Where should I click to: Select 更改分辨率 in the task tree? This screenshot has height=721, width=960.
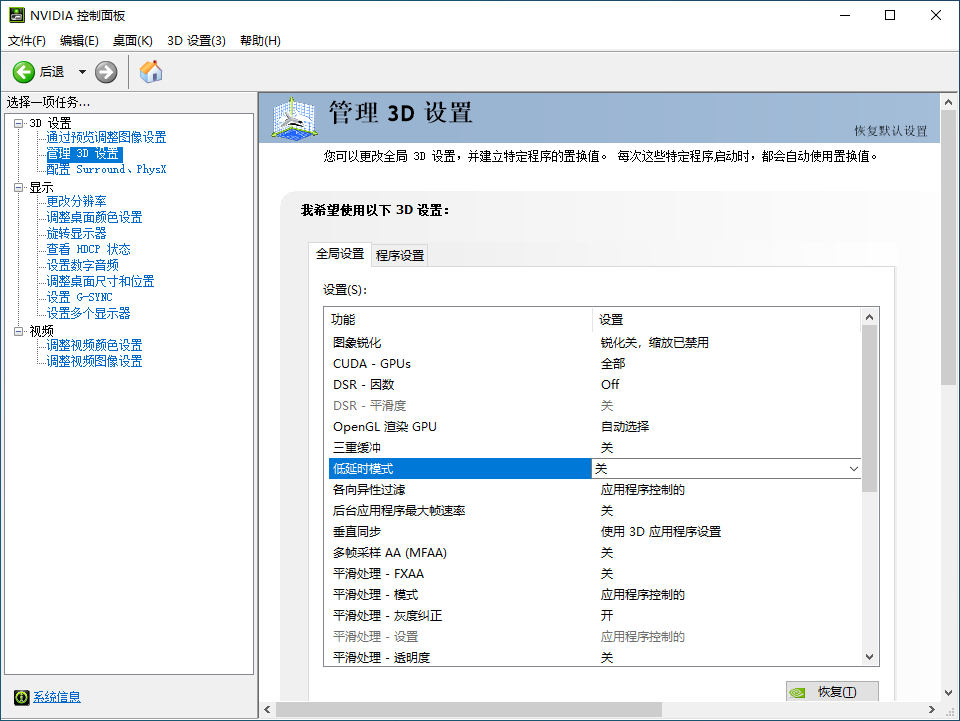79,201
